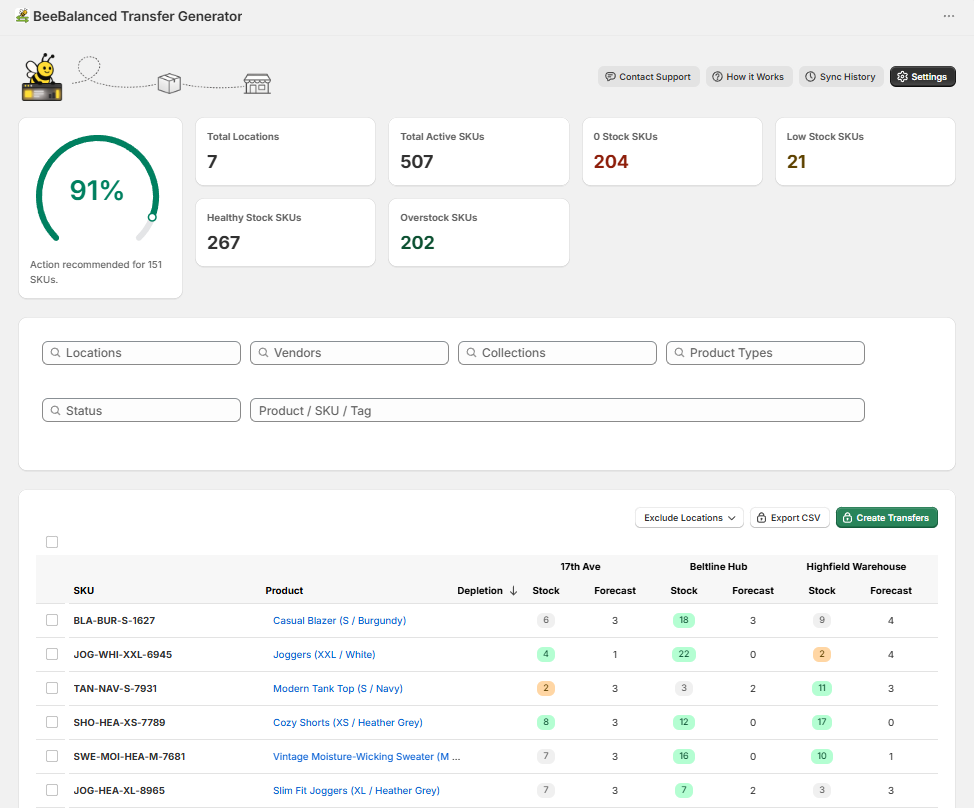The height and width of the screenshot is (808, 974).
Task: Click the question mark icon in How it Works
Action: 717,76
